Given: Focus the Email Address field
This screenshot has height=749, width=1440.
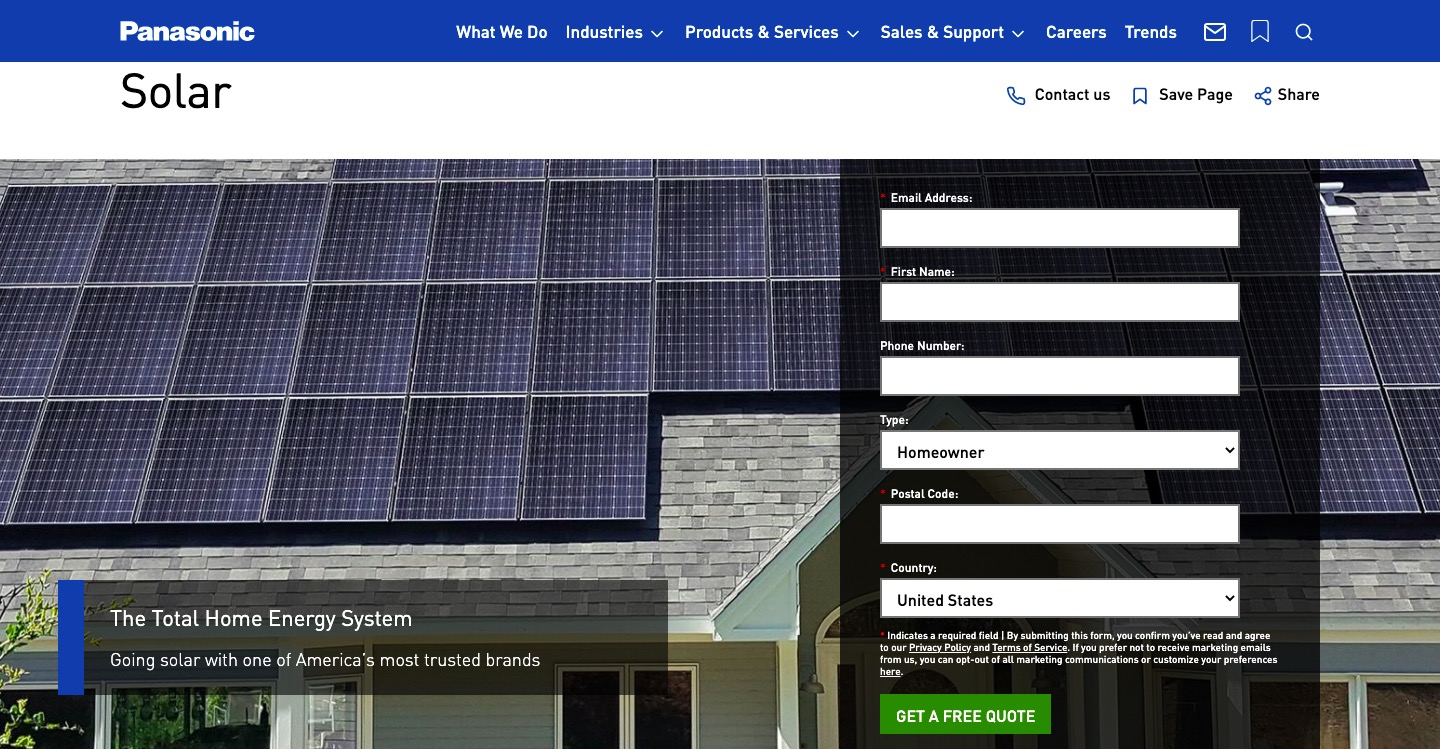Looking at the screenshot, I should click(x=1060, y=228).
